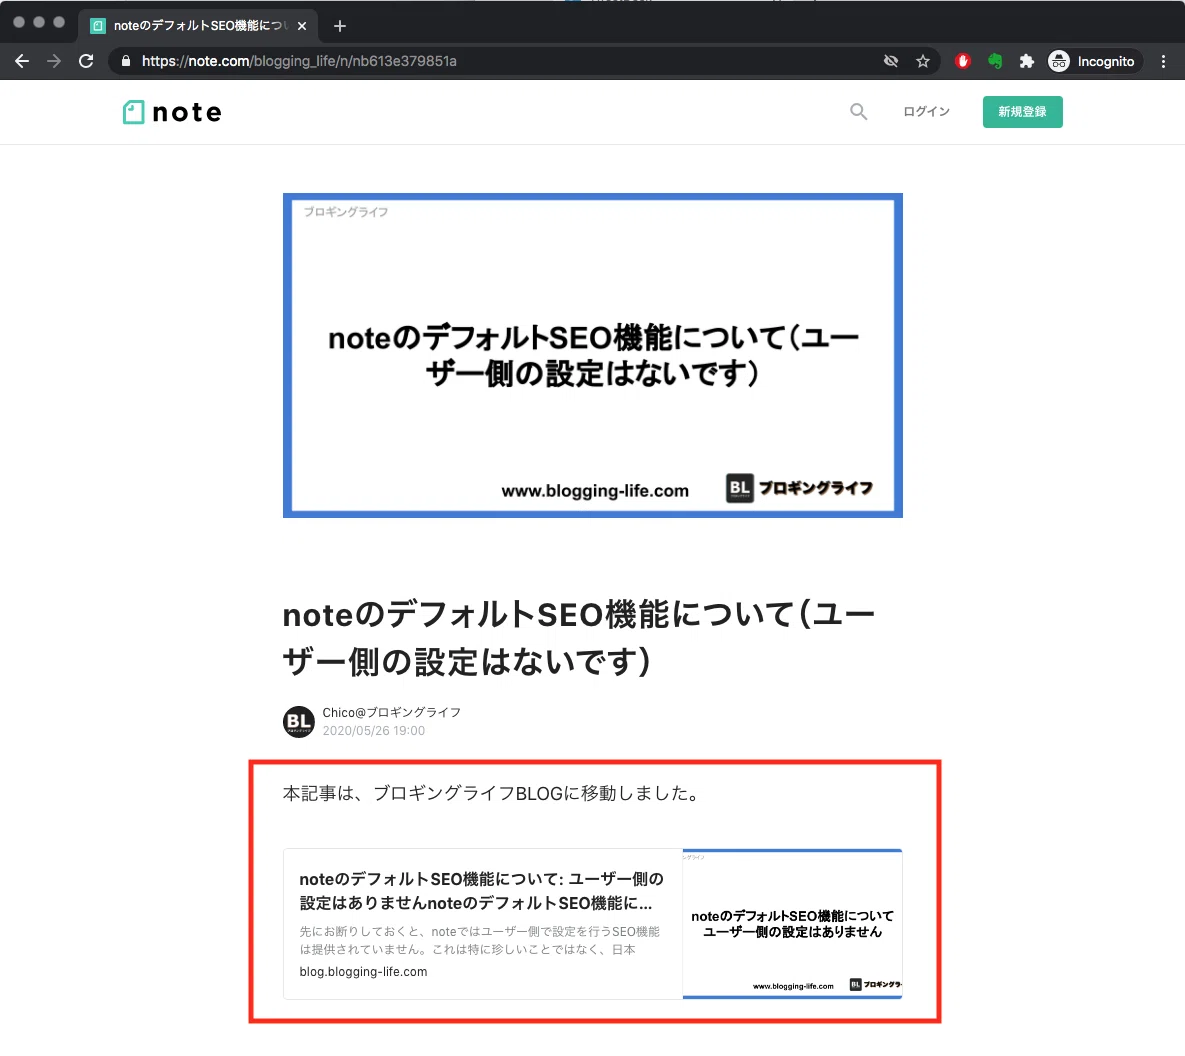This screenshot has width=1185, height=1056.
Task: Click the note logo
Action: (172, 112)
